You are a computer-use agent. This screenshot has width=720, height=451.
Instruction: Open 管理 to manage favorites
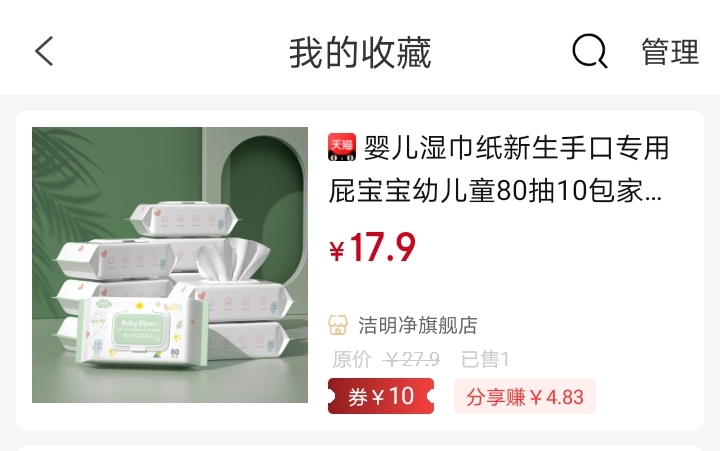[x=670, y=52]
